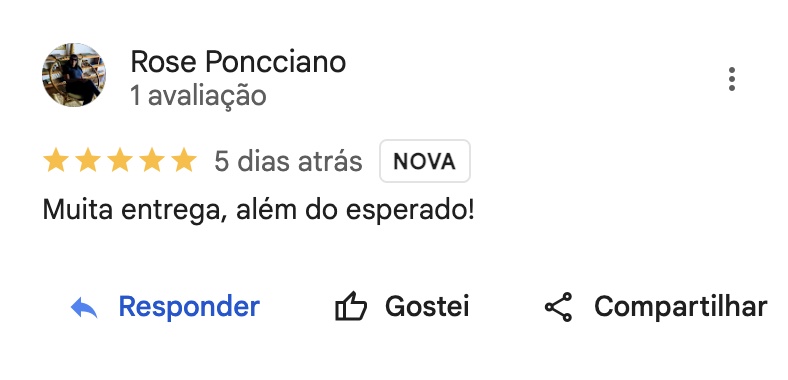
Task: Click the fifth yellow rating star
Action: (x=184, y=160)
